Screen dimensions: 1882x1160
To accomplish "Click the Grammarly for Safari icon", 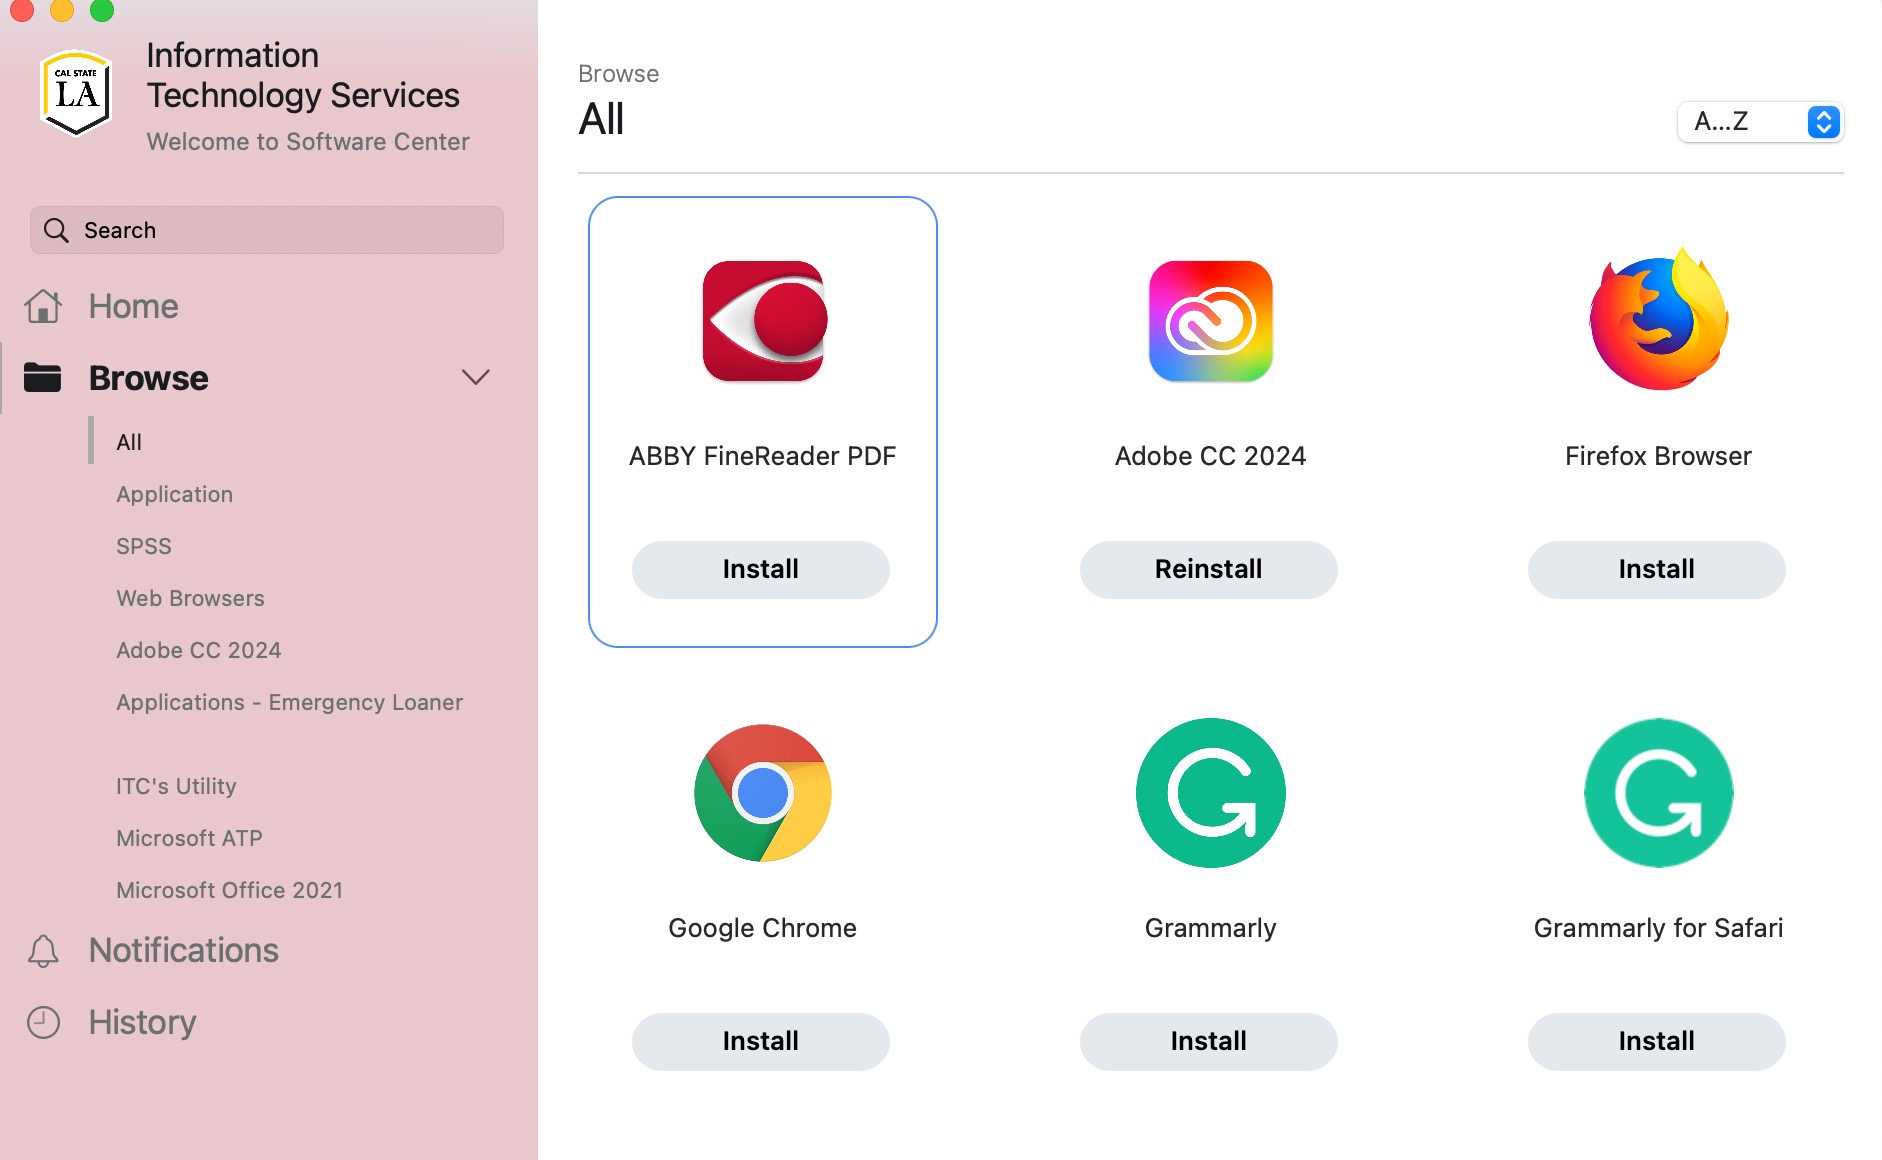I will (1656, 792).
